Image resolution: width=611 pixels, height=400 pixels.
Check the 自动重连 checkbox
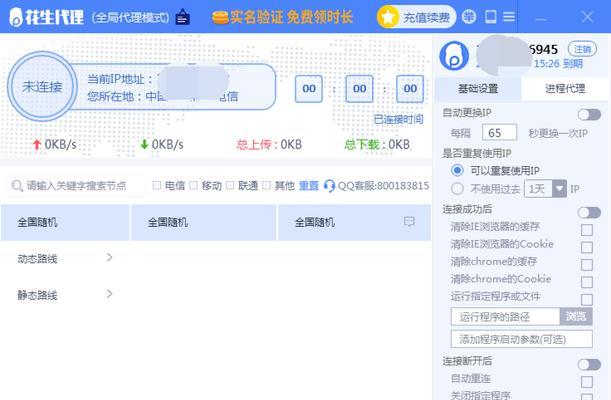click(586, 382)
